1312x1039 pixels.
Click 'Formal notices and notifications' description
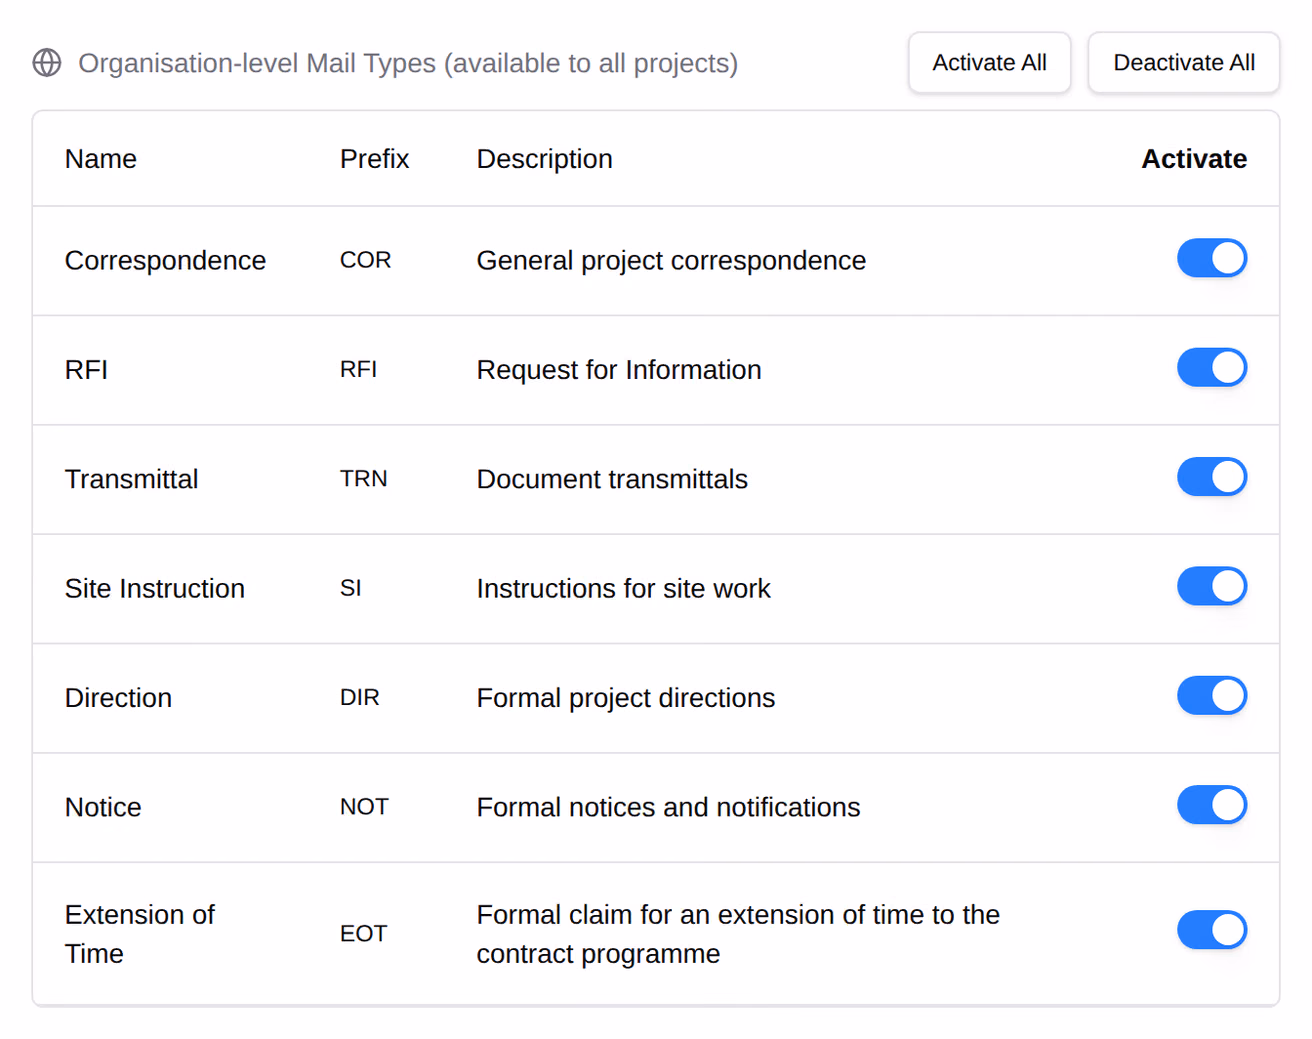(668, 807)
